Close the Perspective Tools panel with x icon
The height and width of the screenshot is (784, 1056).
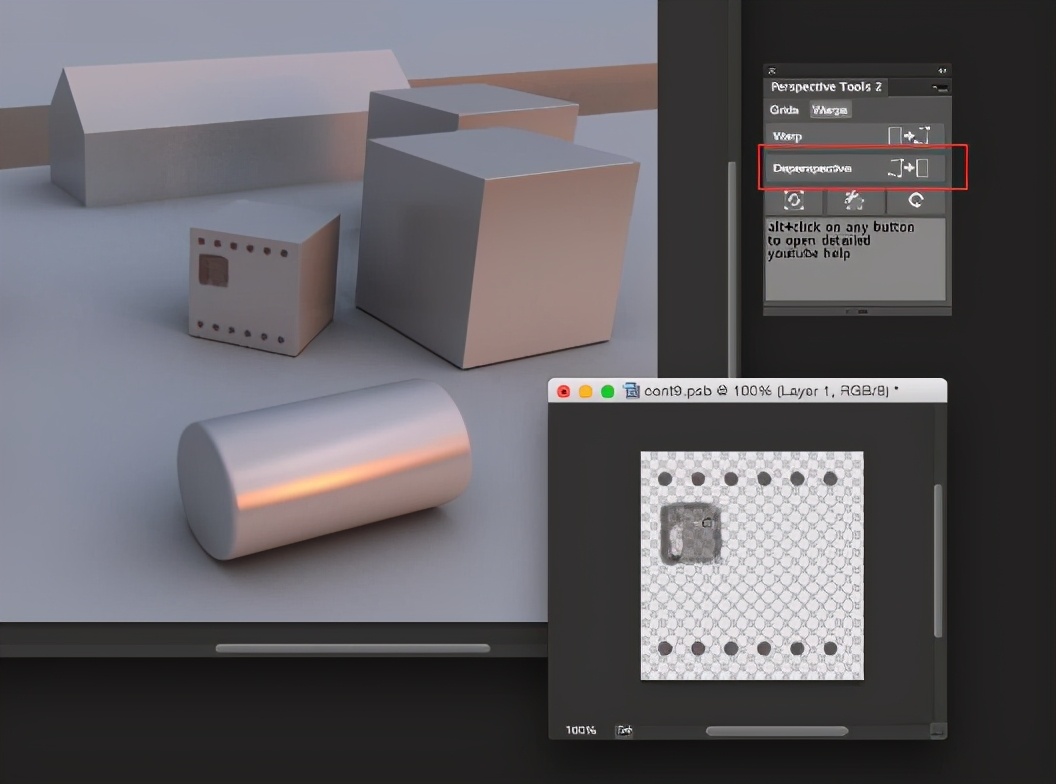pyautogui.click(x=772, y=71)
